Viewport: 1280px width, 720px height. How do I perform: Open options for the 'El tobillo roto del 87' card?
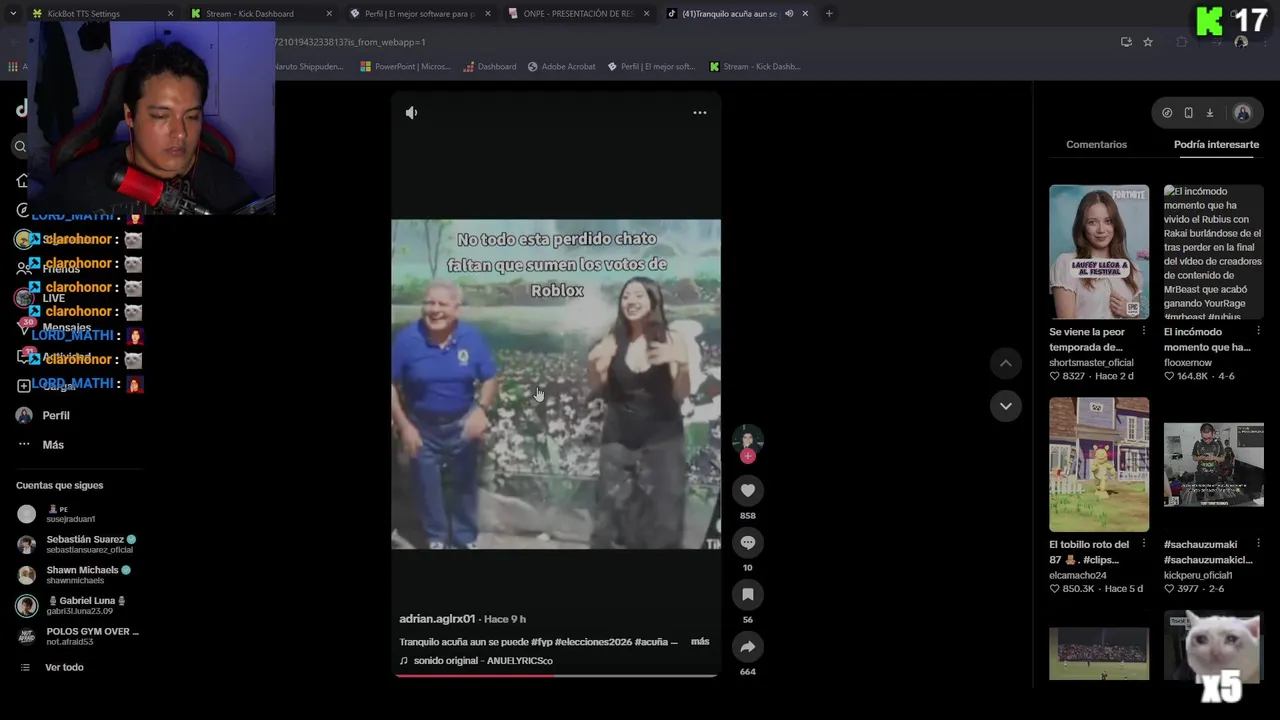pos(1144,544)
